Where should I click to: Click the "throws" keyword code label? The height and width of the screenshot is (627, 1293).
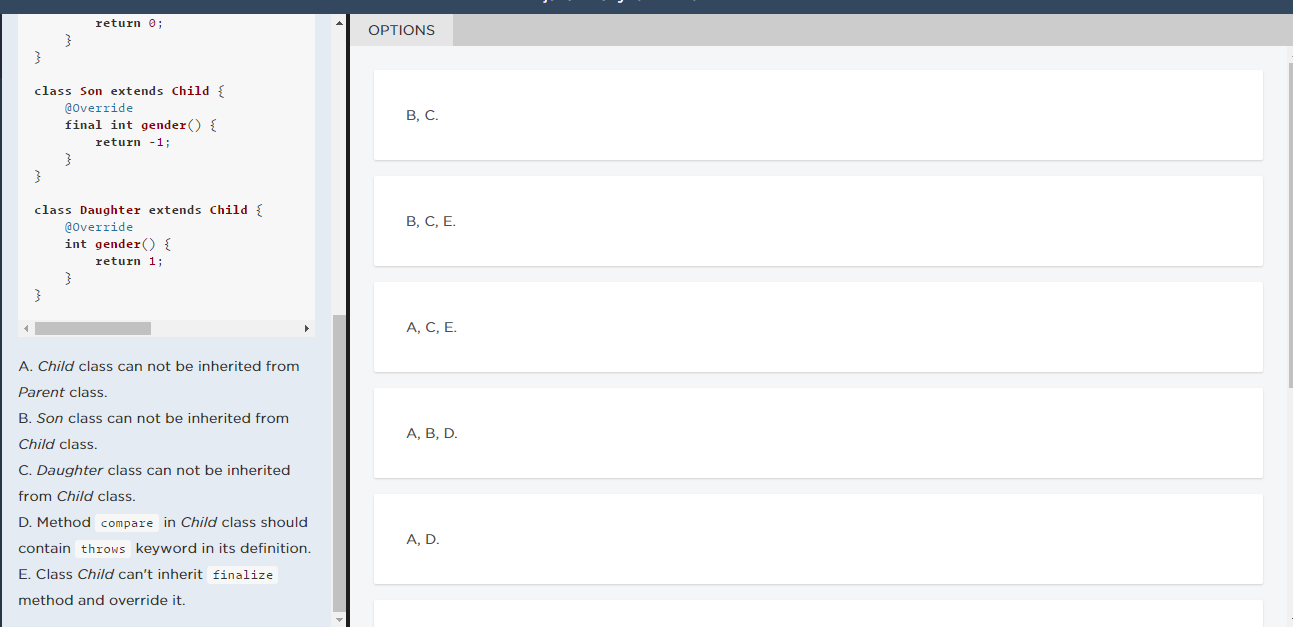103,549
